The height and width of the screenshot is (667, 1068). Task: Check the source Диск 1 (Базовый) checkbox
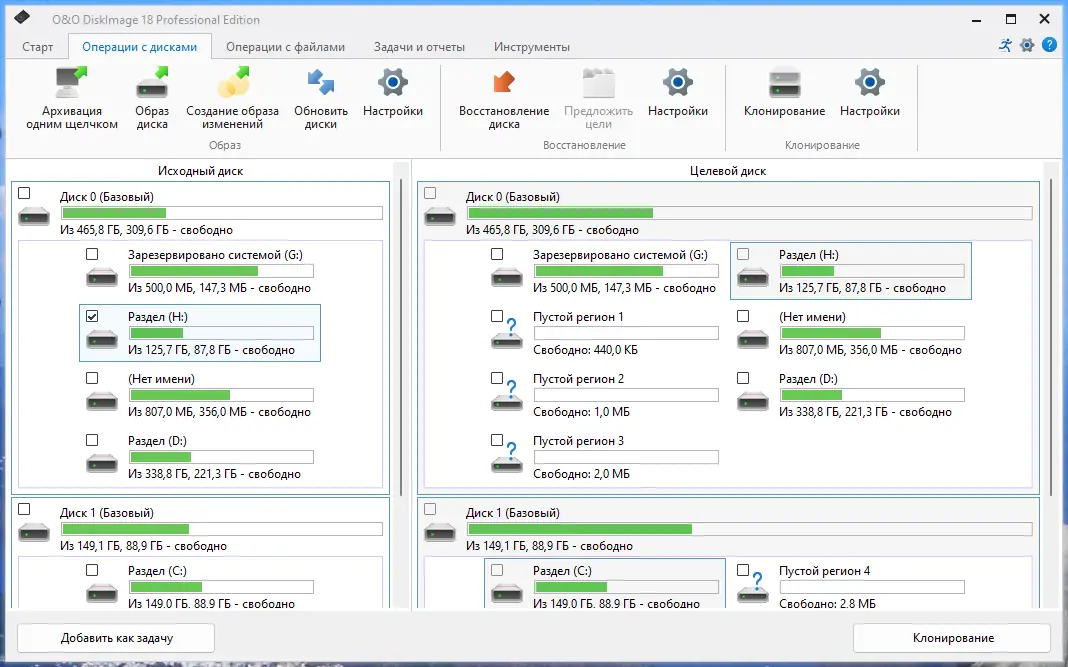pyautogui.click(x=25, y=509)
